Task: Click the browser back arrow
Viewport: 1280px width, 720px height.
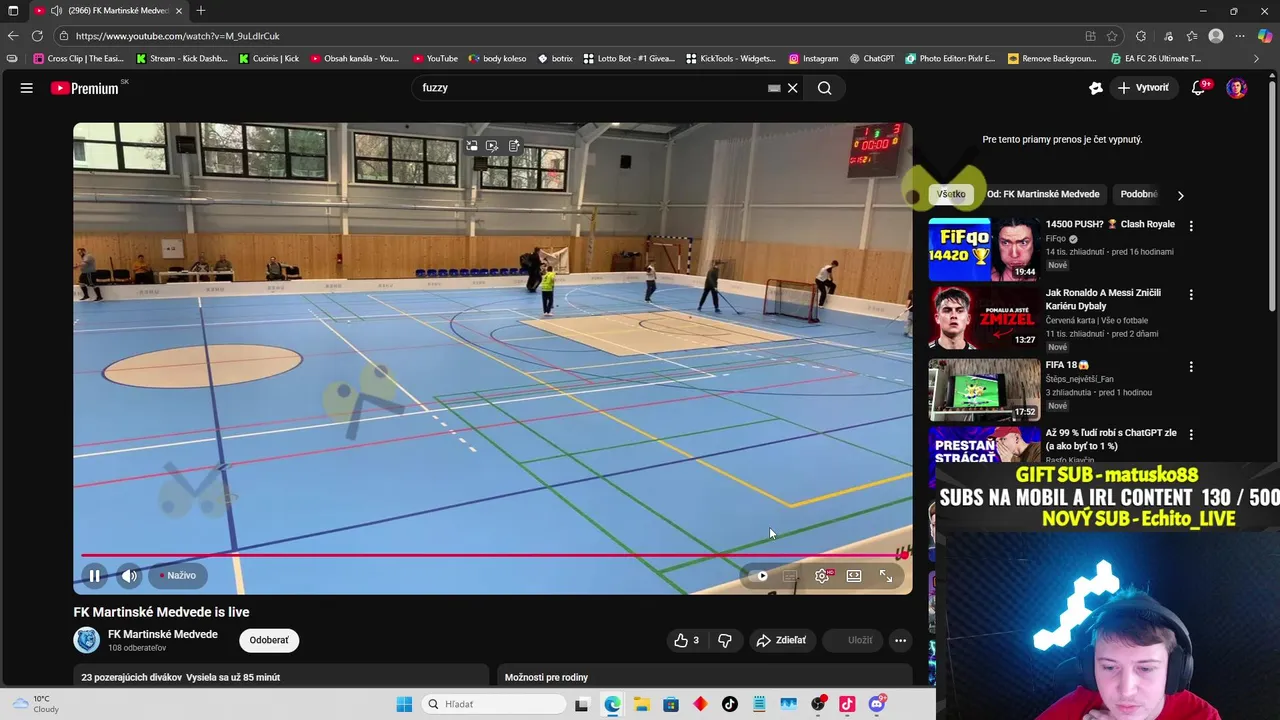Action: (x=12, y=36)
